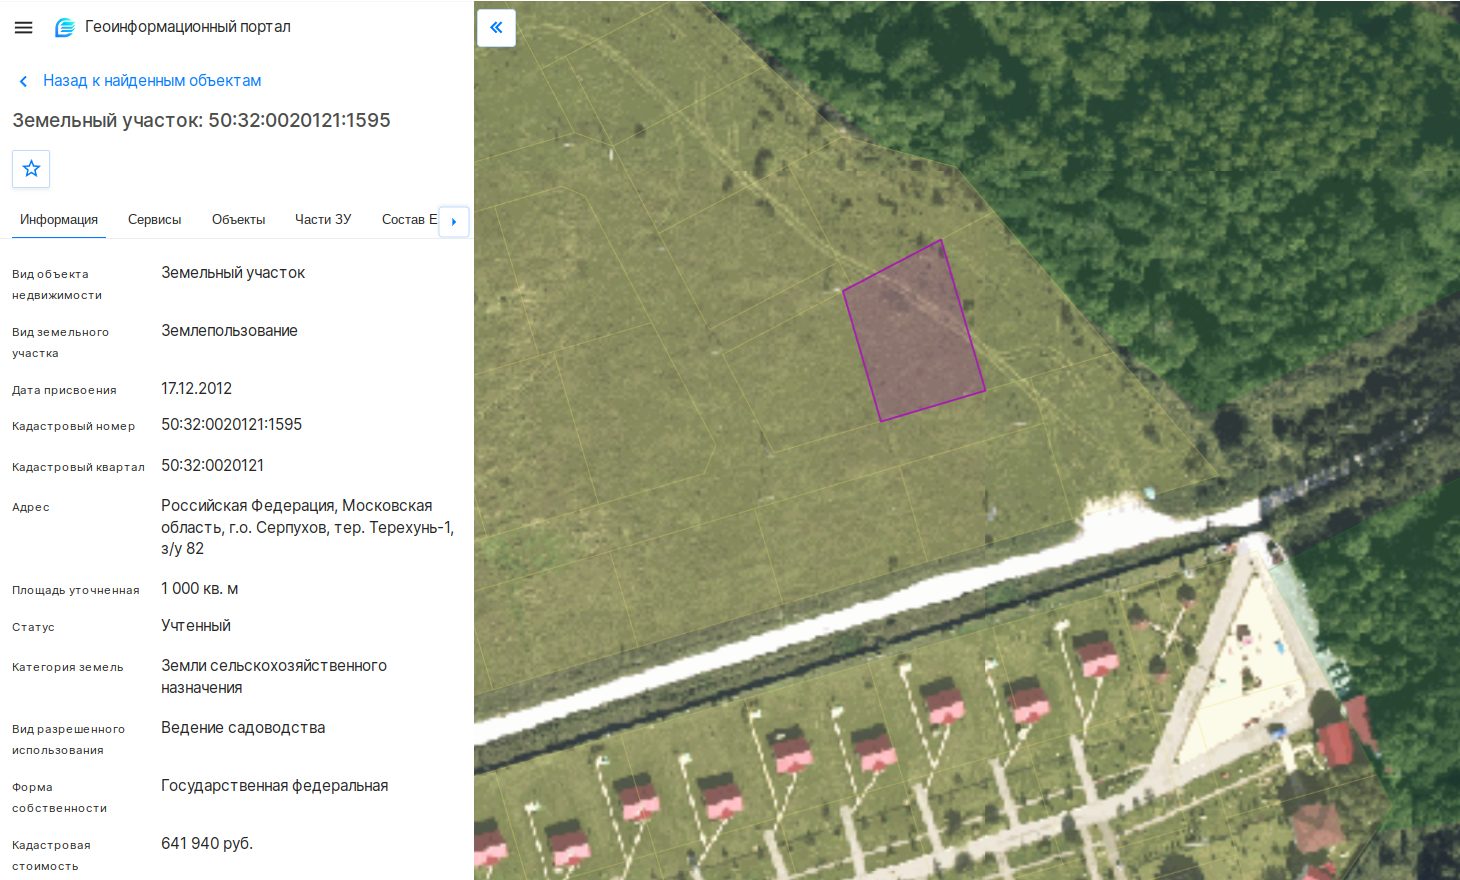Open the Объекты tab
1460x880 pixels.
click(x=239, y=220)
